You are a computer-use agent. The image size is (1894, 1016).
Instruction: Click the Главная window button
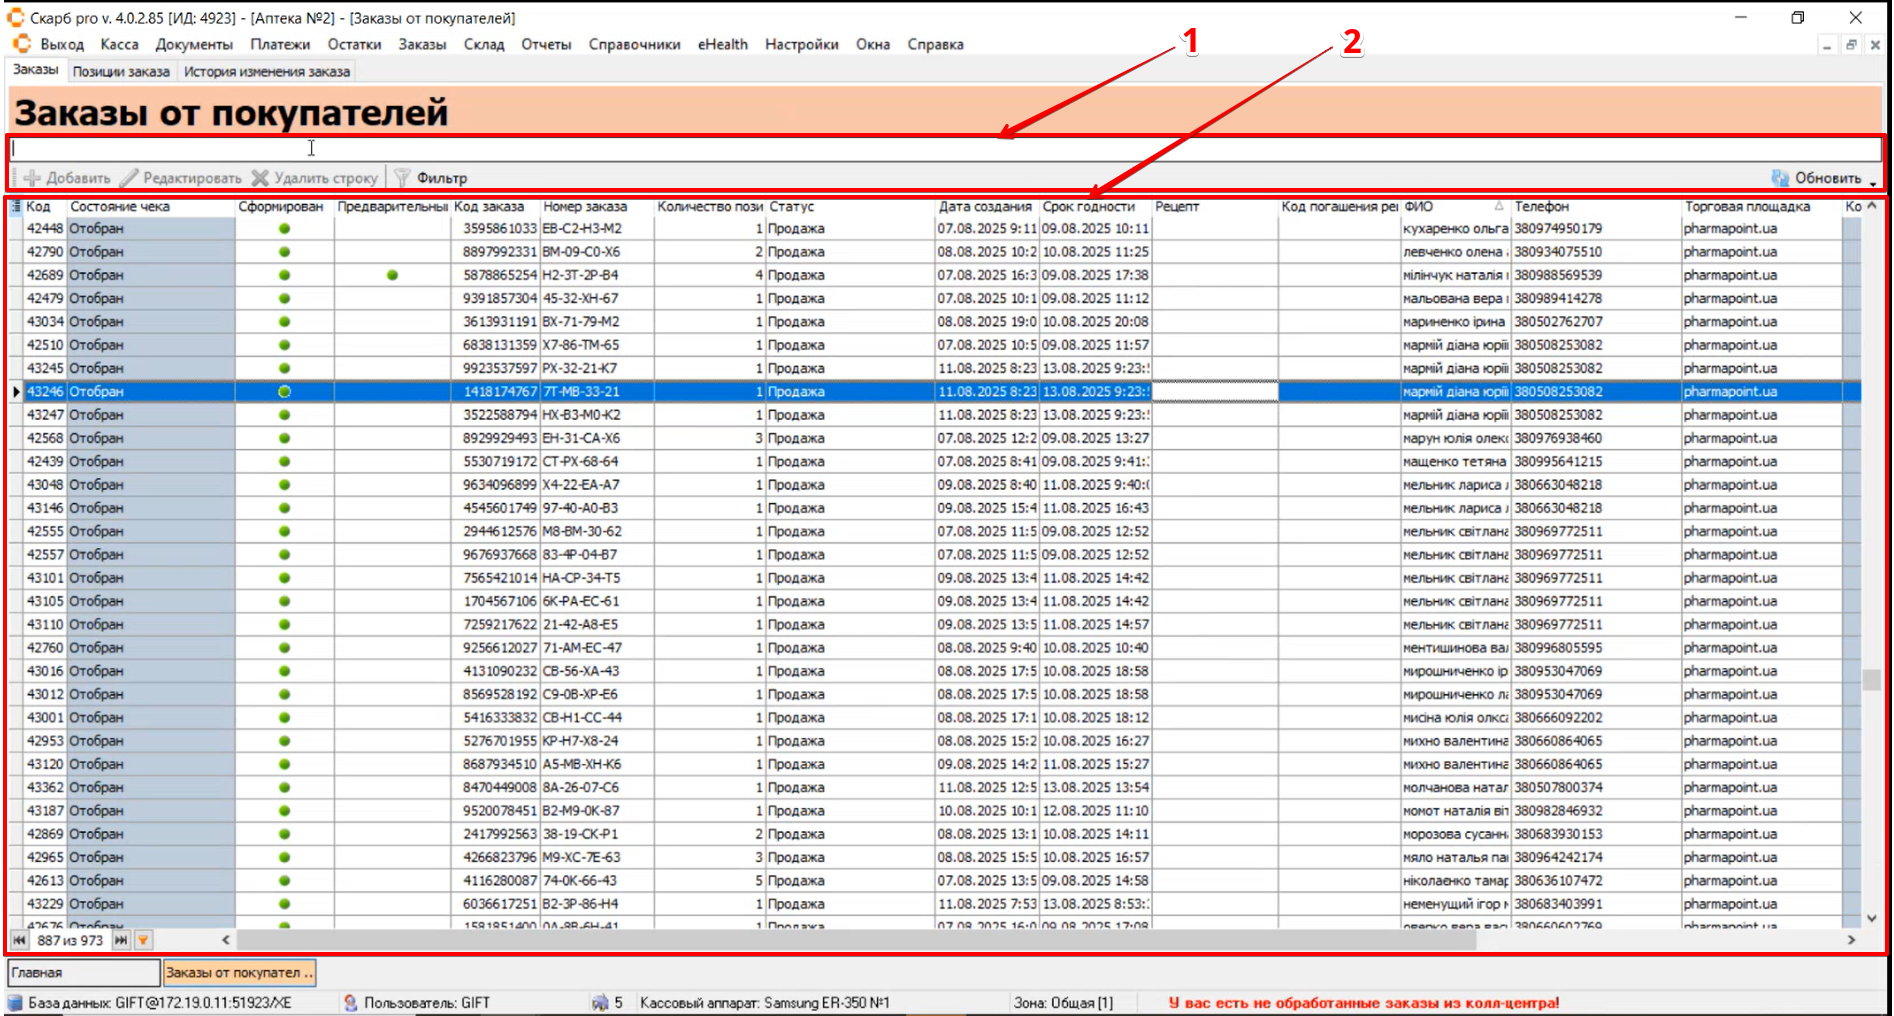click(83, 972)
